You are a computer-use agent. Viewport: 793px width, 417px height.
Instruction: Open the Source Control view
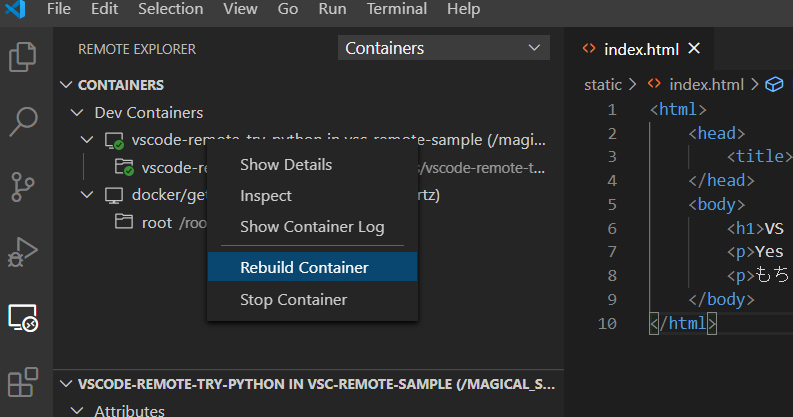23,187
